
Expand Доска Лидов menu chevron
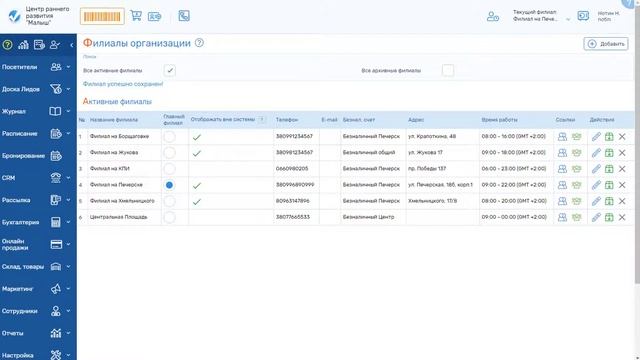(68, 89)
